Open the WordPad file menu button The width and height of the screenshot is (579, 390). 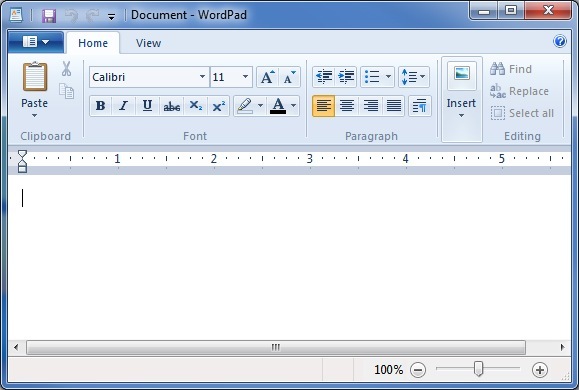coord(36,42)
